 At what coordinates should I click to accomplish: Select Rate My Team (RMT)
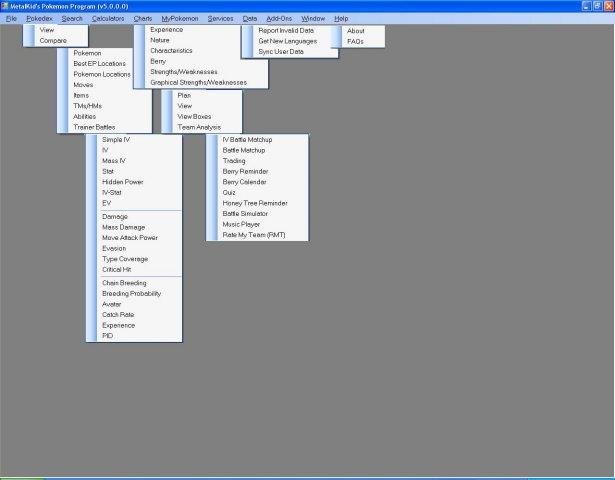pyautogui.click(x=254, y=235)
